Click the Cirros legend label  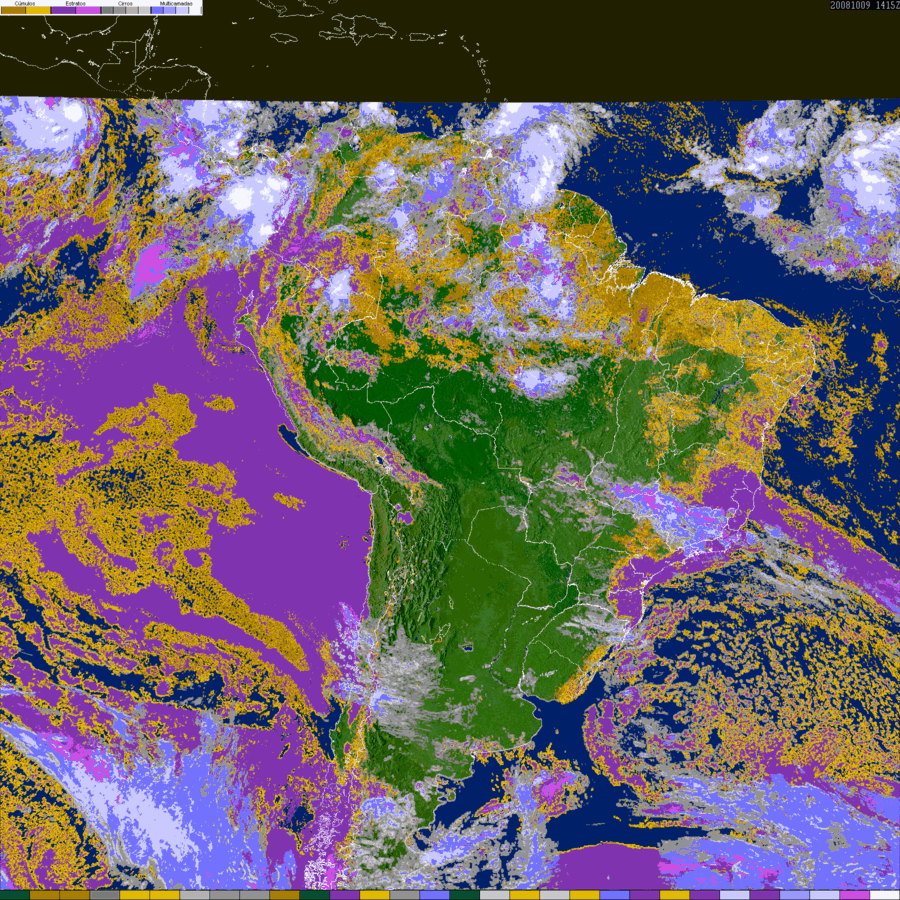125,3
